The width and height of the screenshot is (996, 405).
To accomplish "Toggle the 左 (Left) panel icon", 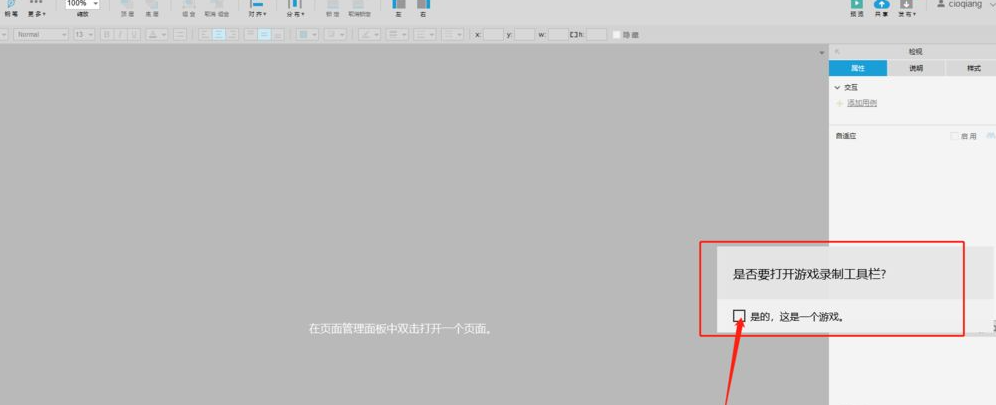I will pyautogui.click(x=398, y=6).
